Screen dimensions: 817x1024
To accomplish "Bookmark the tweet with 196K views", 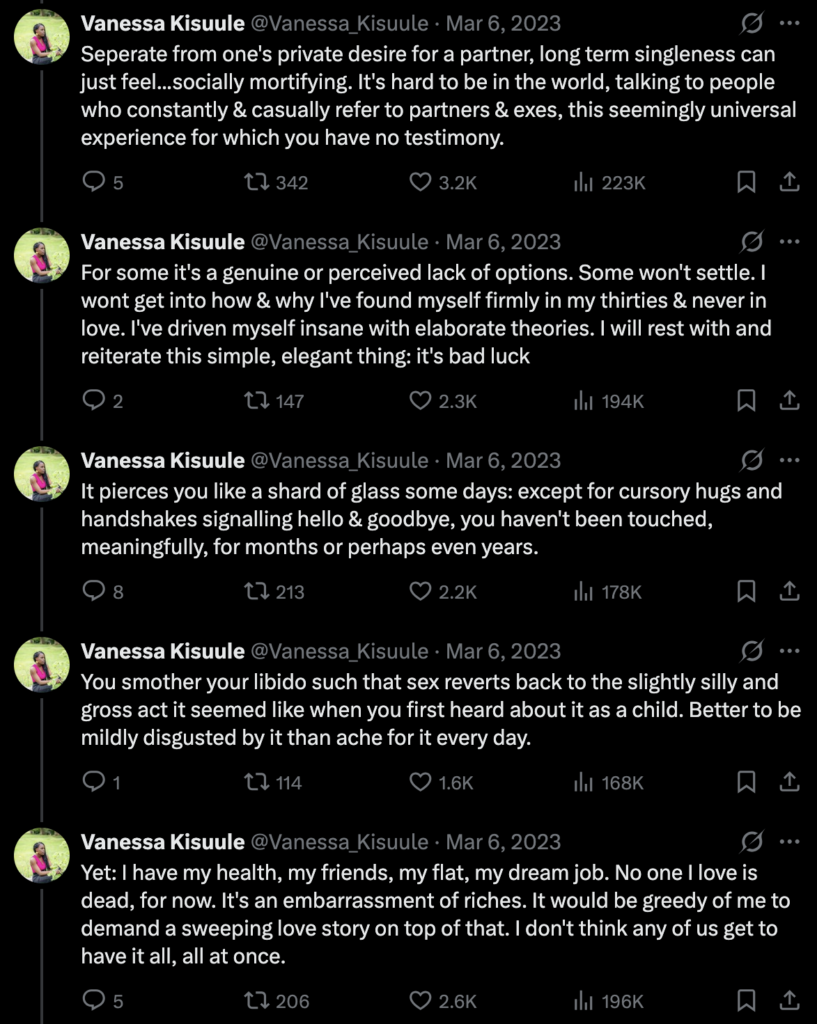I will (746, 1000).
